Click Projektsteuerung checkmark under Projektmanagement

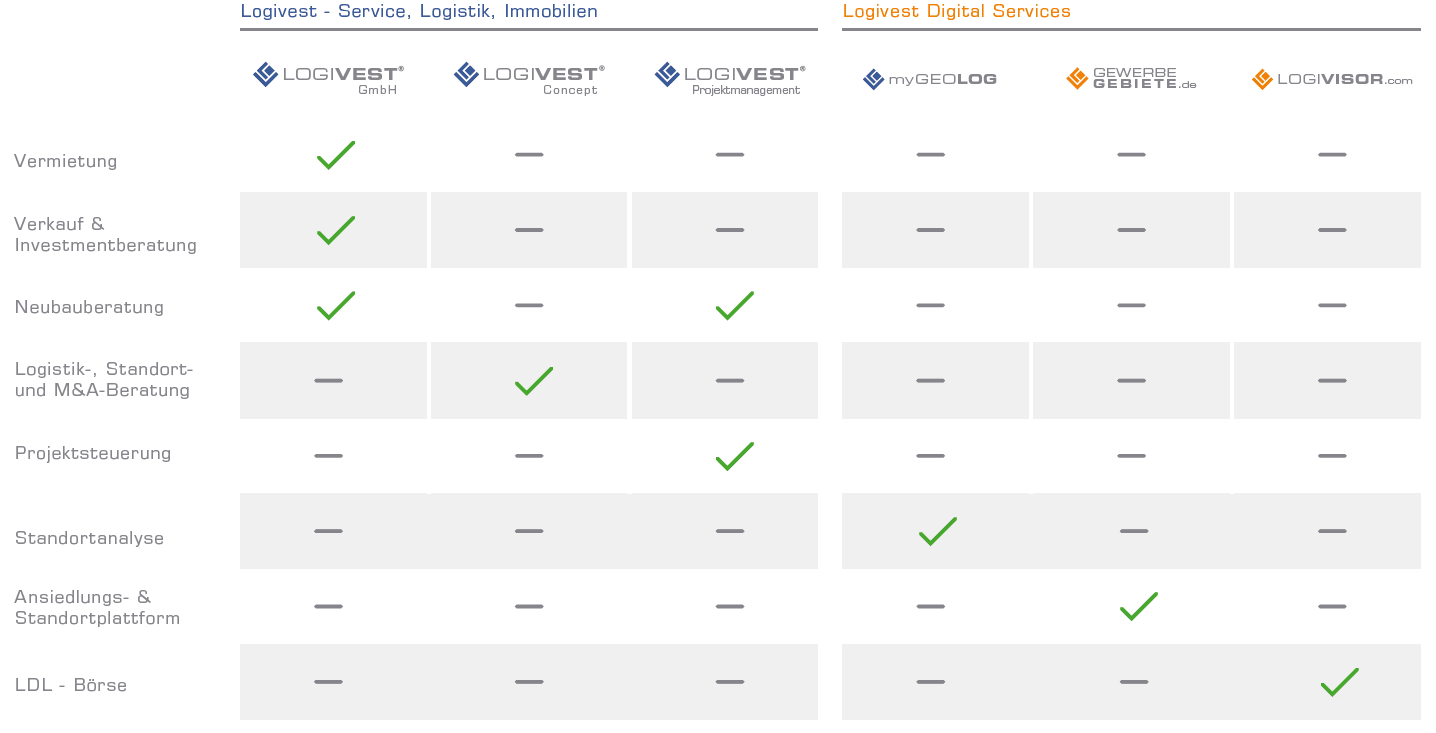[x=735, y=456]
